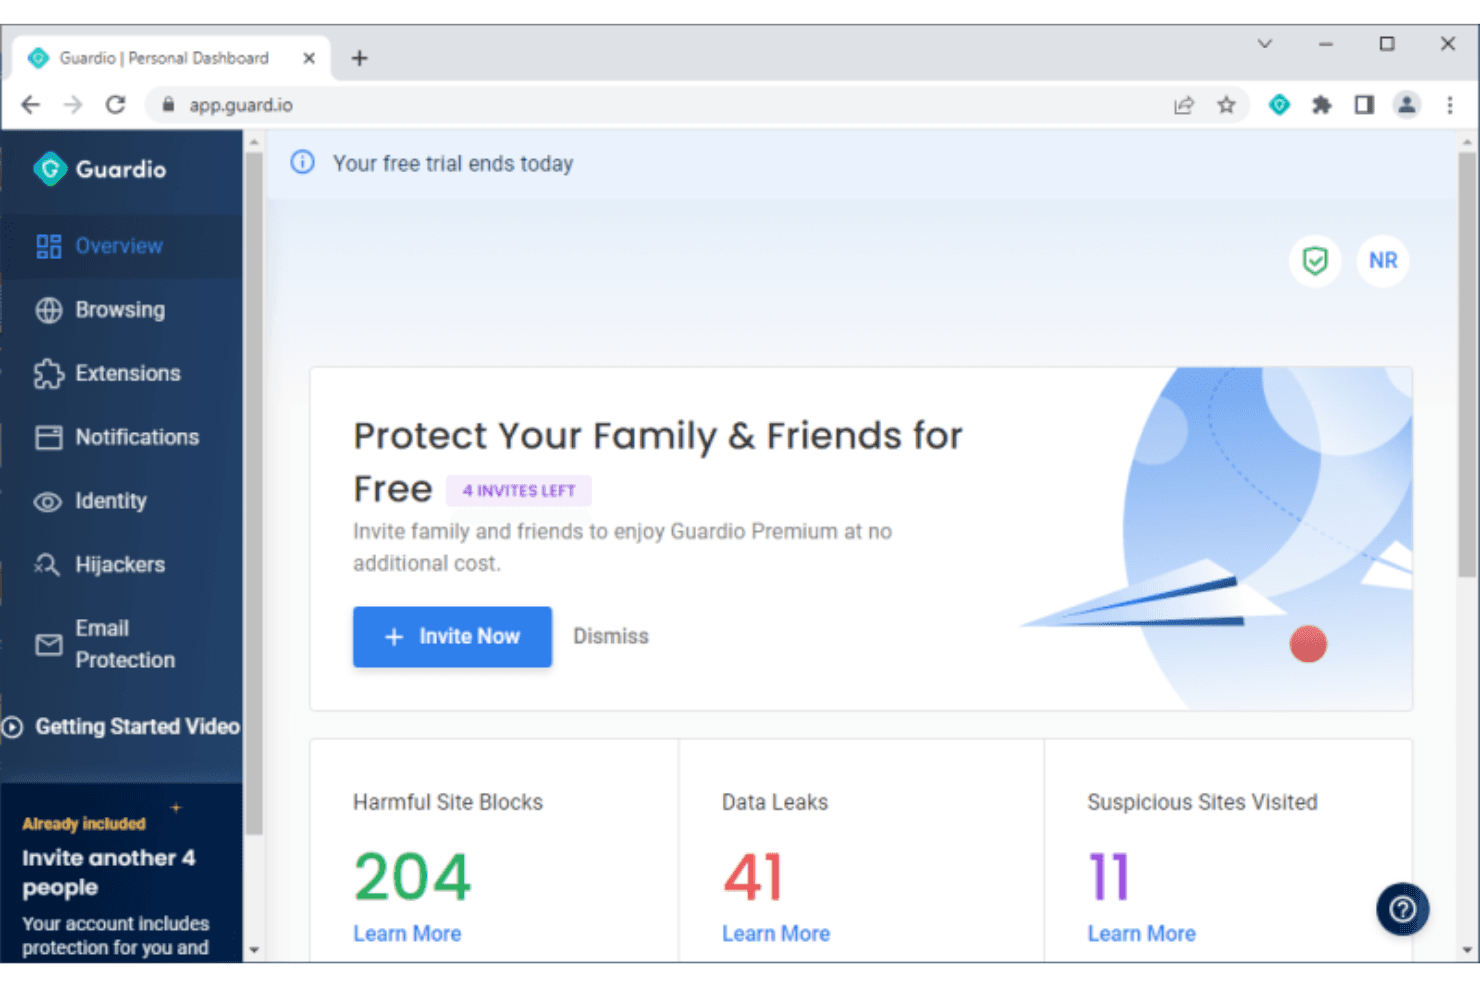The height and width of the screenshot is (987, 1480).
Task: Toggle the browser side panel
Action: pos(1364,105)
